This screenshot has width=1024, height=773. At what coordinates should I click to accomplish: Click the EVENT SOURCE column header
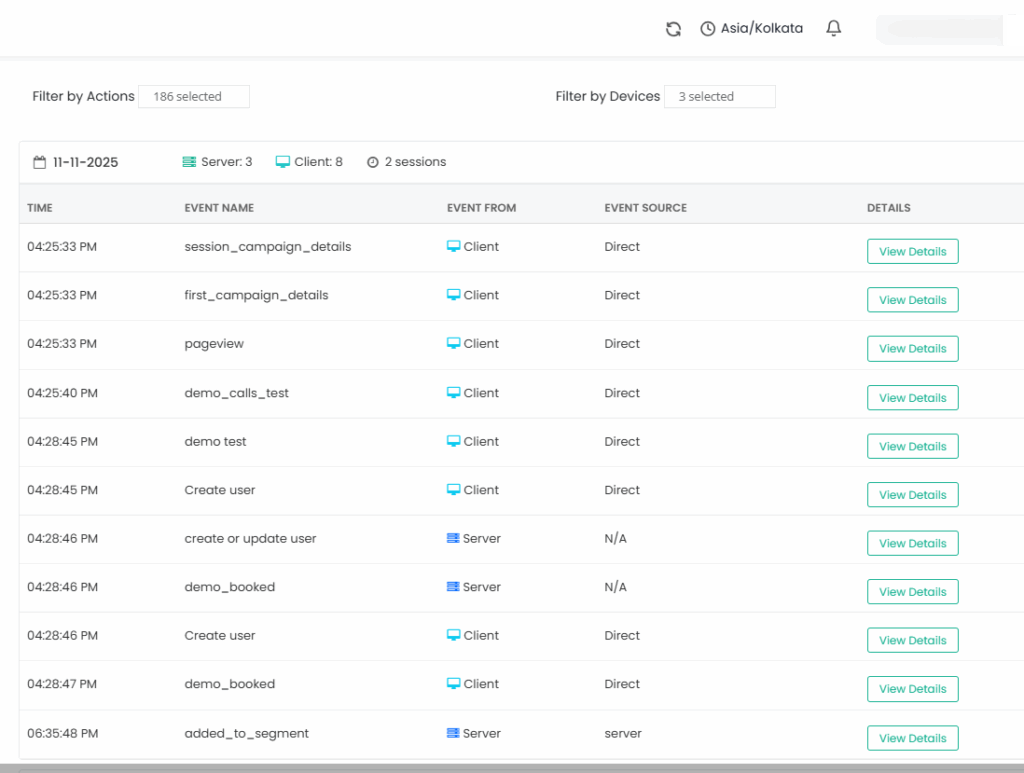click(645, 207)
